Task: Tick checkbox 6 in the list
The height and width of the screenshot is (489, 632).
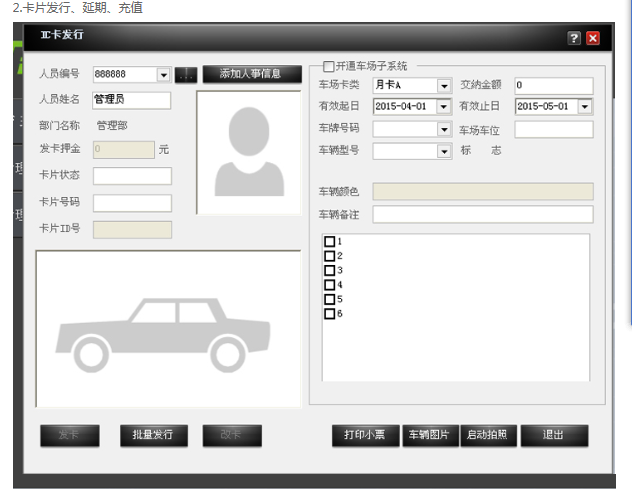Action: click(329, 314)
